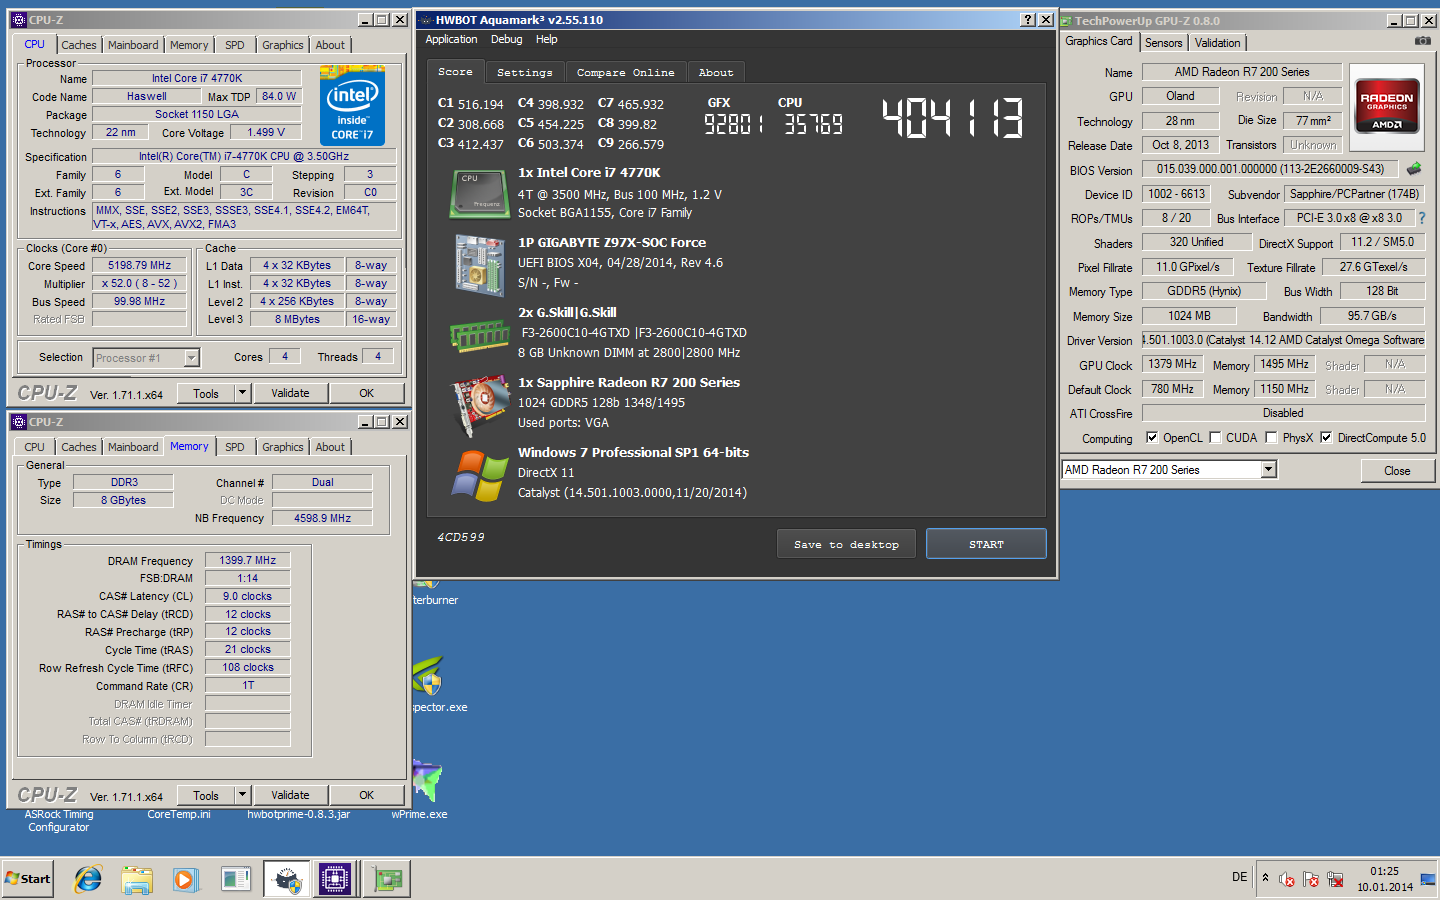Open the AMD Radeon R7 200 Series dropdown
This screenshot has width=1440, height=900.
coord(1269,470)
